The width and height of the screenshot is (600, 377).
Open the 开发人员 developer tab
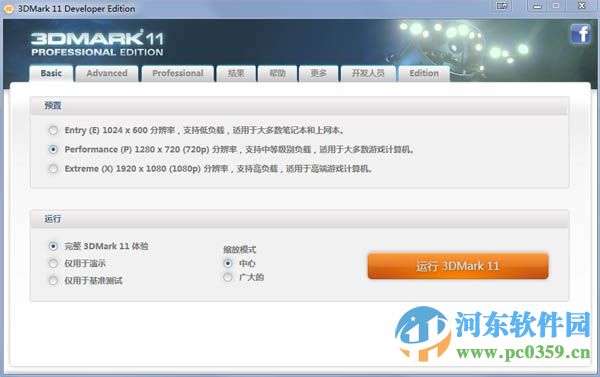368,73
